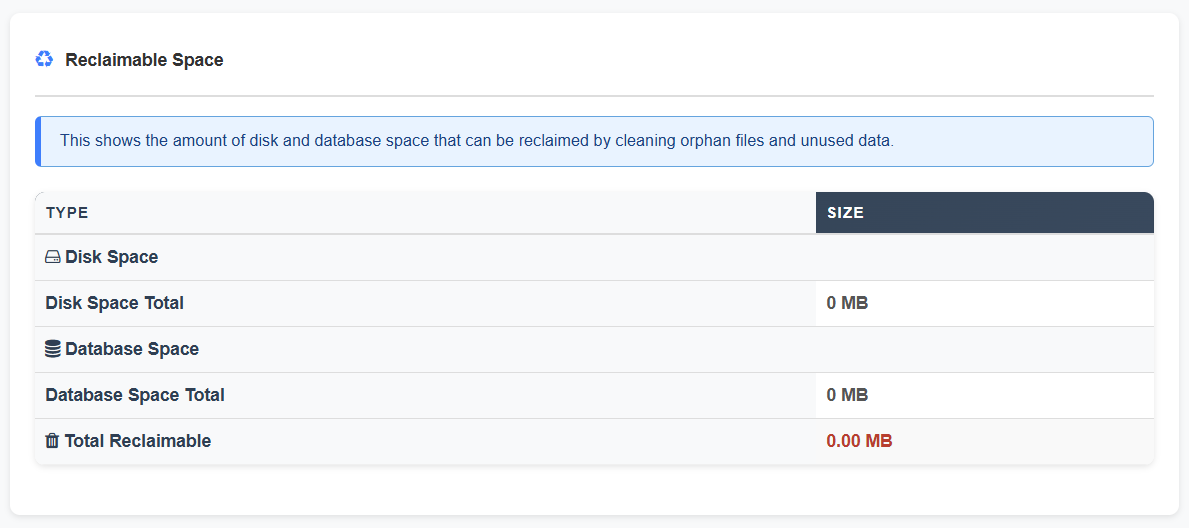Select the Disk Space section row

[594, 257]
